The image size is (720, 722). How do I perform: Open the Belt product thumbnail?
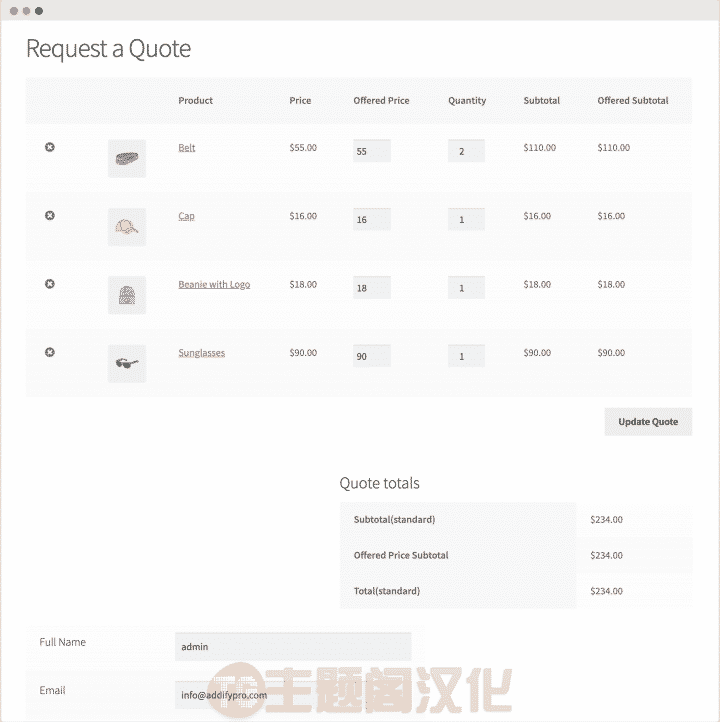[x=127, y=158]
